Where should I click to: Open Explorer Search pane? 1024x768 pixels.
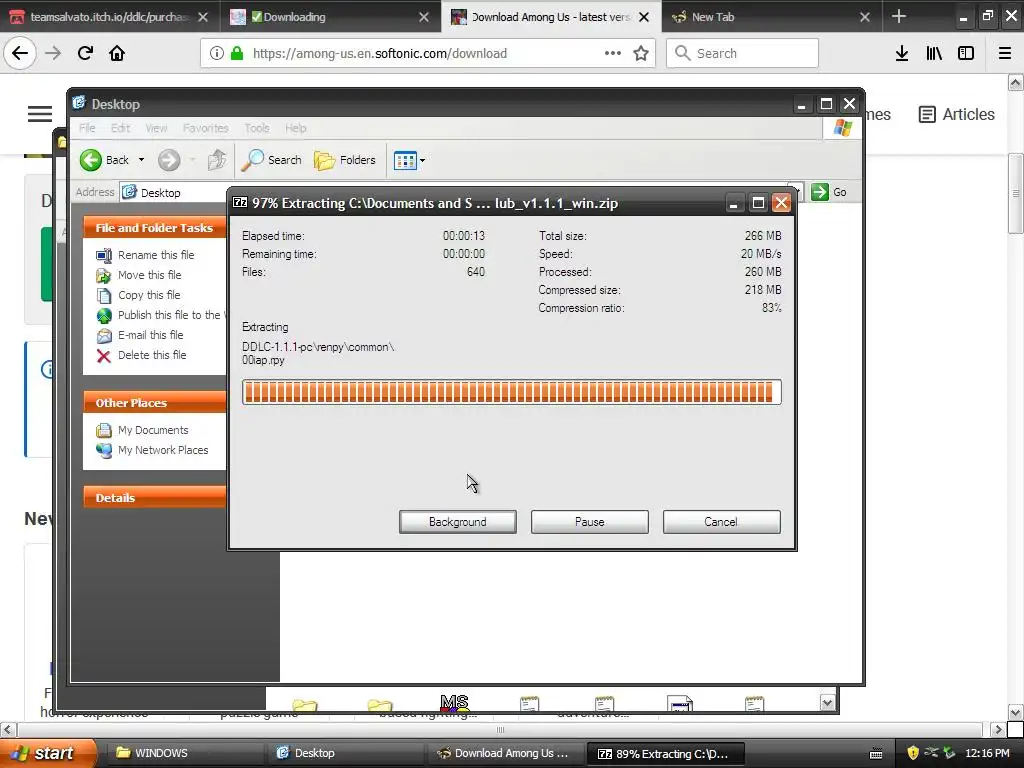click(272, 160)
